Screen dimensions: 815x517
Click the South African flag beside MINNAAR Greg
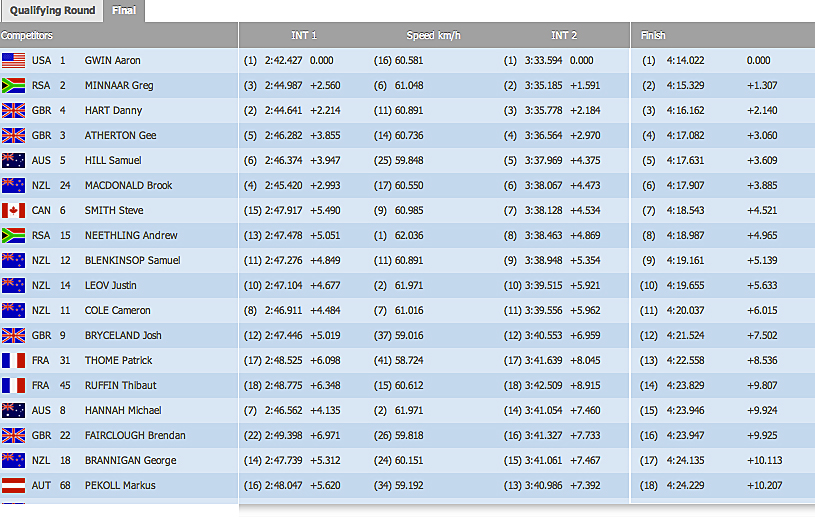13,85
